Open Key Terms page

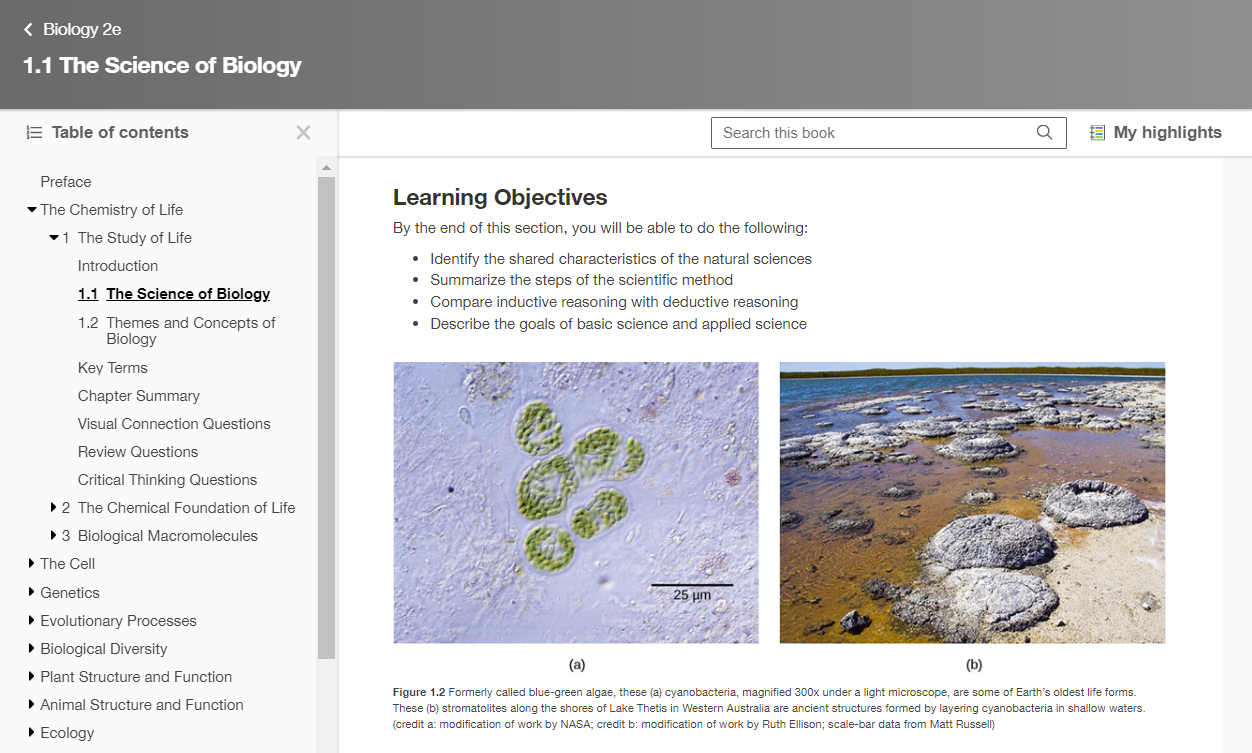(x=113, y=368)
